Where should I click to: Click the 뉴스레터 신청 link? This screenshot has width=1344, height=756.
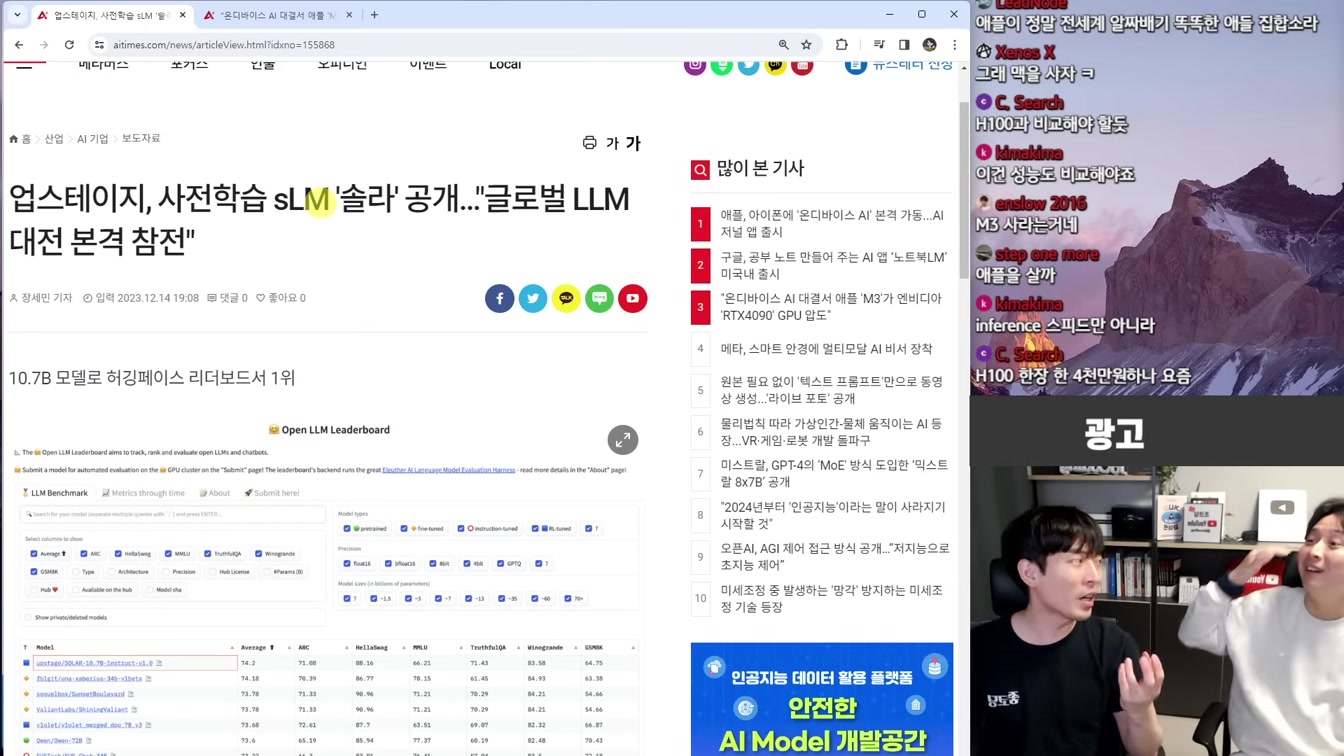[x=899, y=66]
